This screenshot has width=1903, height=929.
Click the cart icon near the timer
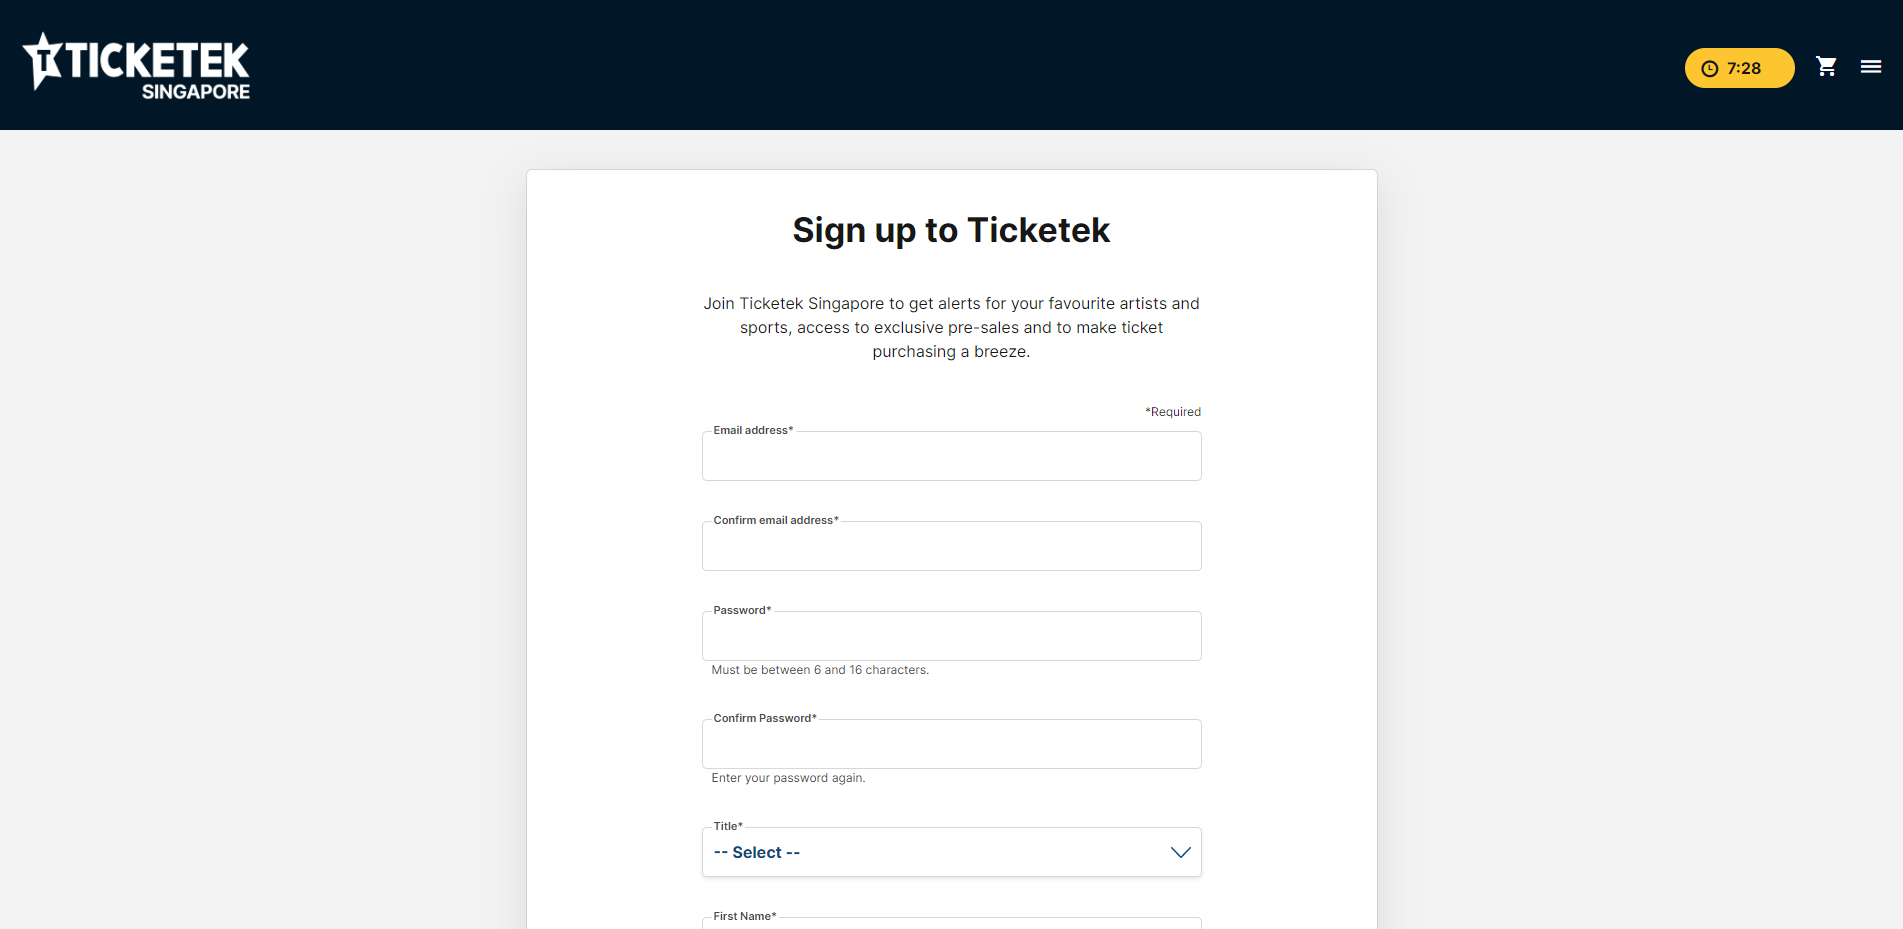[x=1826, y=66]
